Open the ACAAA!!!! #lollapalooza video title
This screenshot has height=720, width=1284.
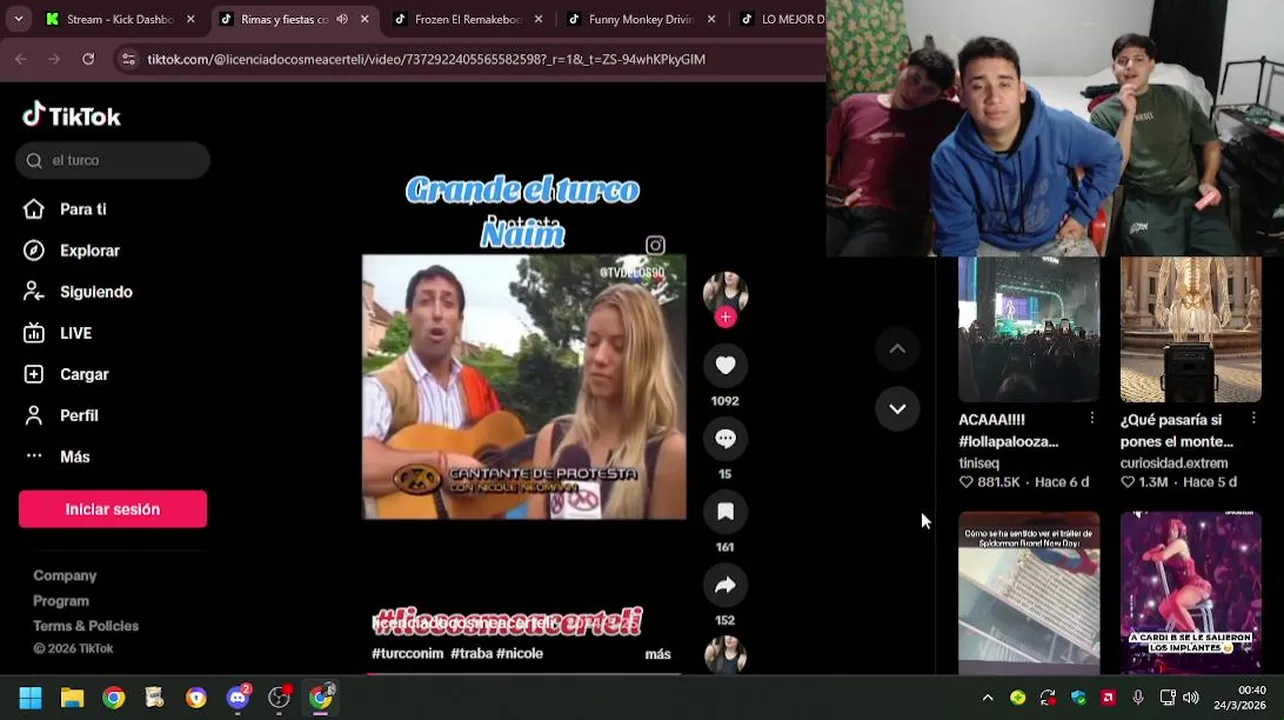1008,430
